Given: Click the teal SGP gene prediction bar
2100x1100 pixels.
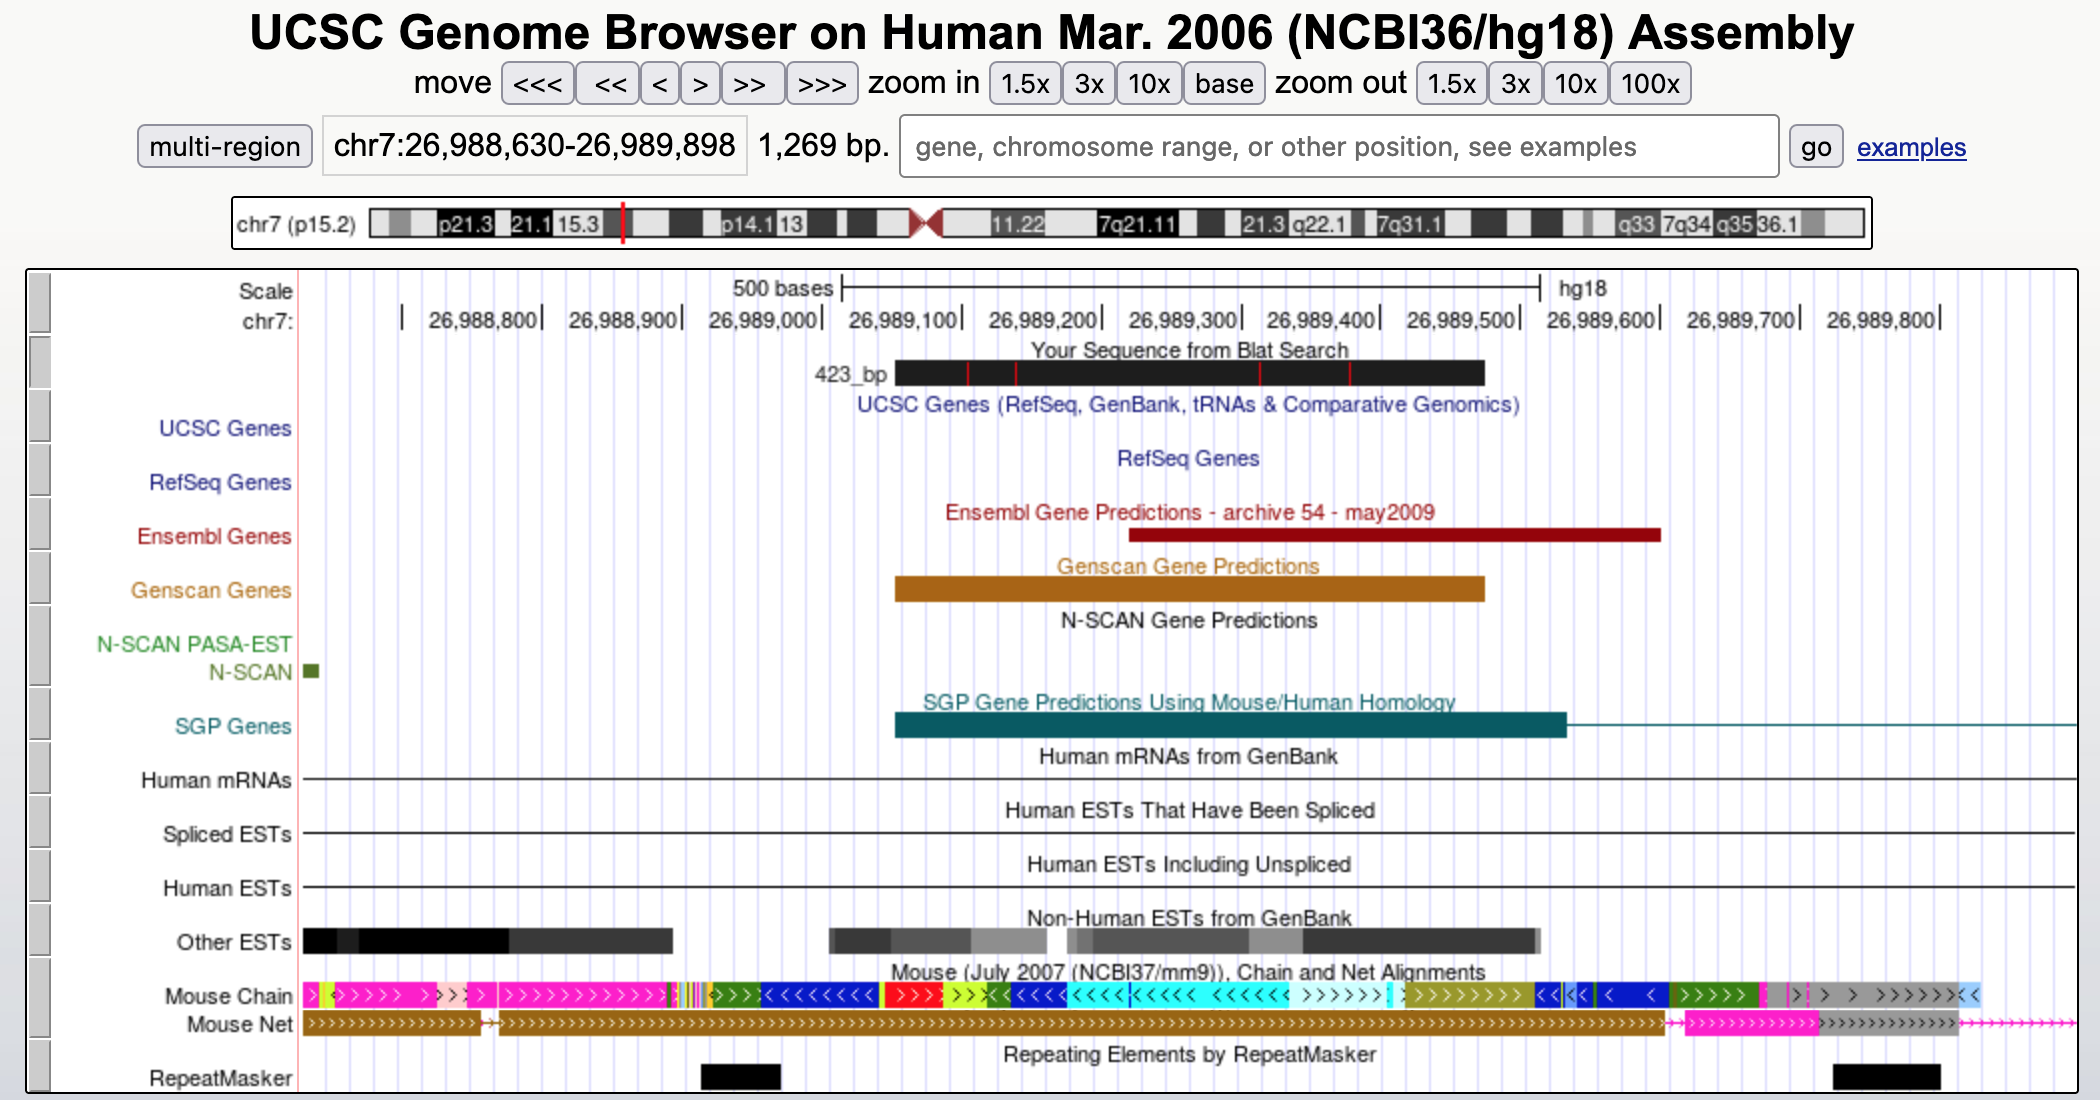Looking at the screenshot, I should point(1230,725).
